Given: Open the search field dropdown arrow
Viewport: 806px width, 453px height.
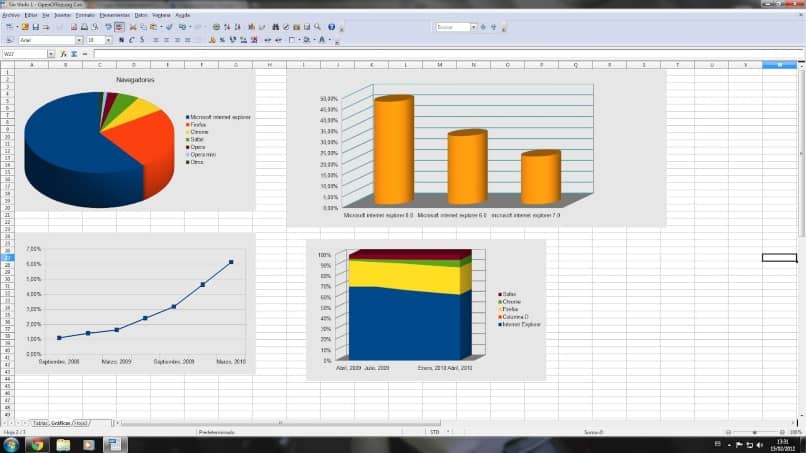Looking at the screenshot, I should coord(473,27).
